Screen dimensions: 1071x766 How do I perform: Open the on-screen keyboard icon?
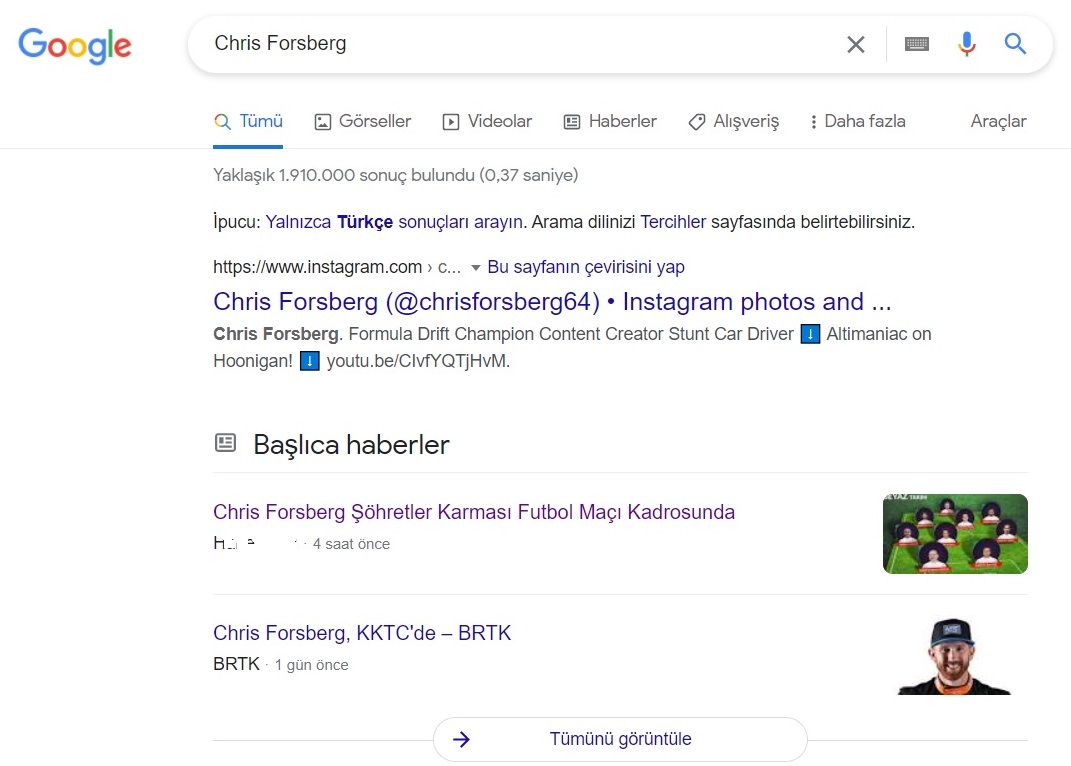[917, 44]
